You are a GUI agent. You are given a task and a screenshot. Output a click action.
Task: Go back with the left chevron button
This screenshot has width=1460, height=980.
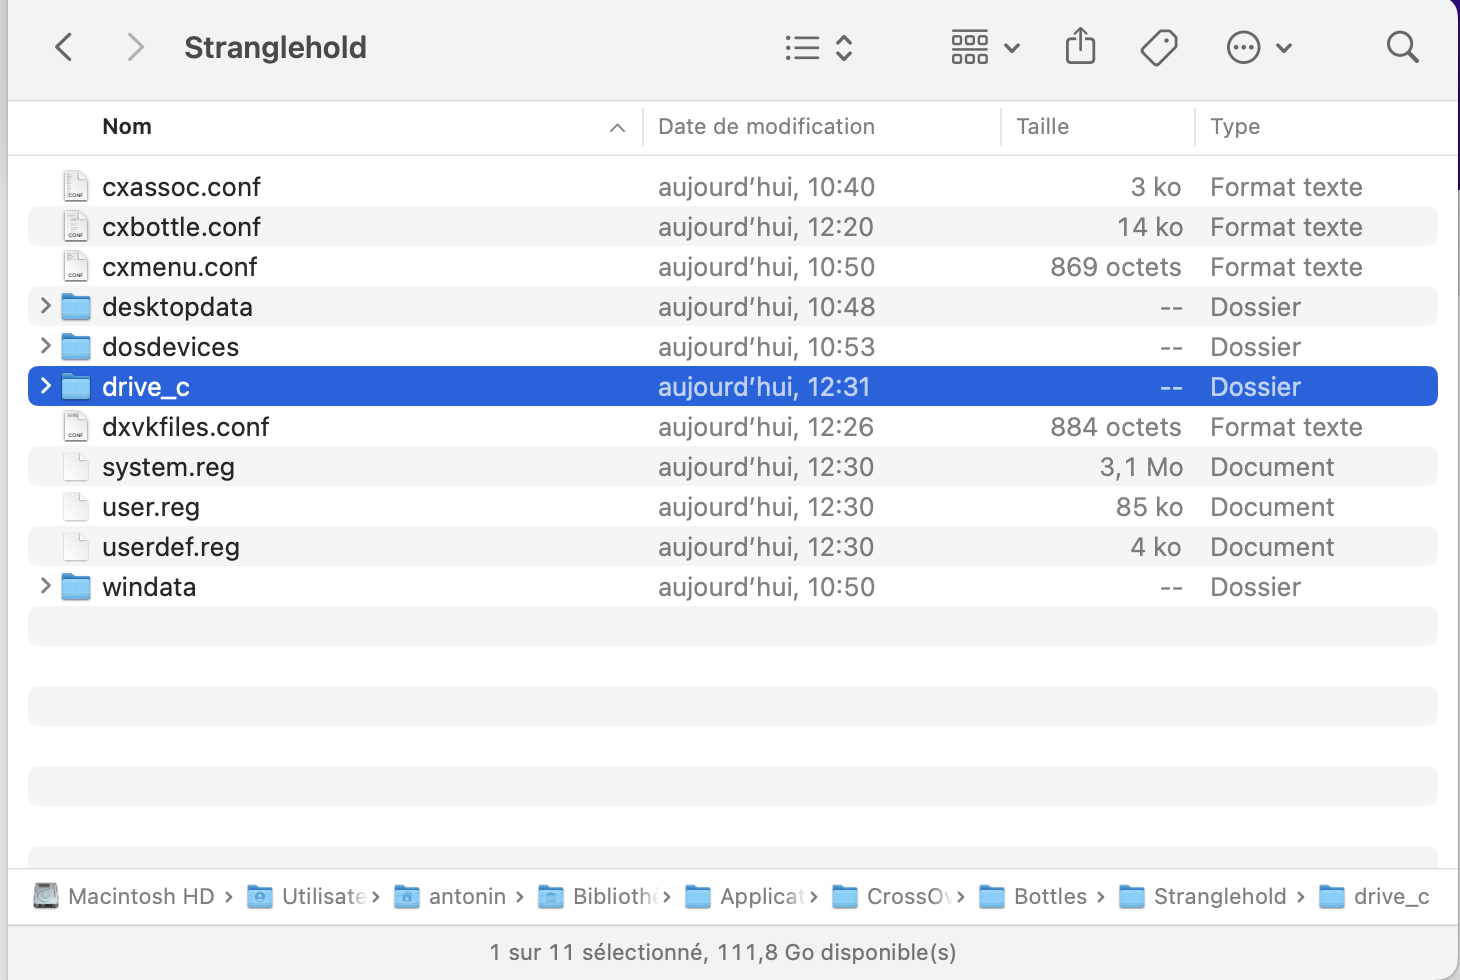pyautogui.click(x=64, y=47)
